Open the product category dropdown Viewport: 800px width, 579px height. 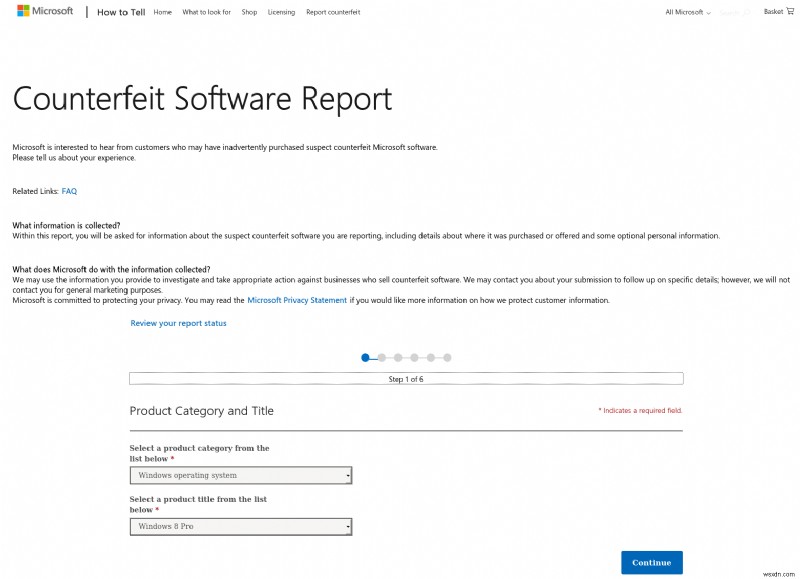coord(240,474)
